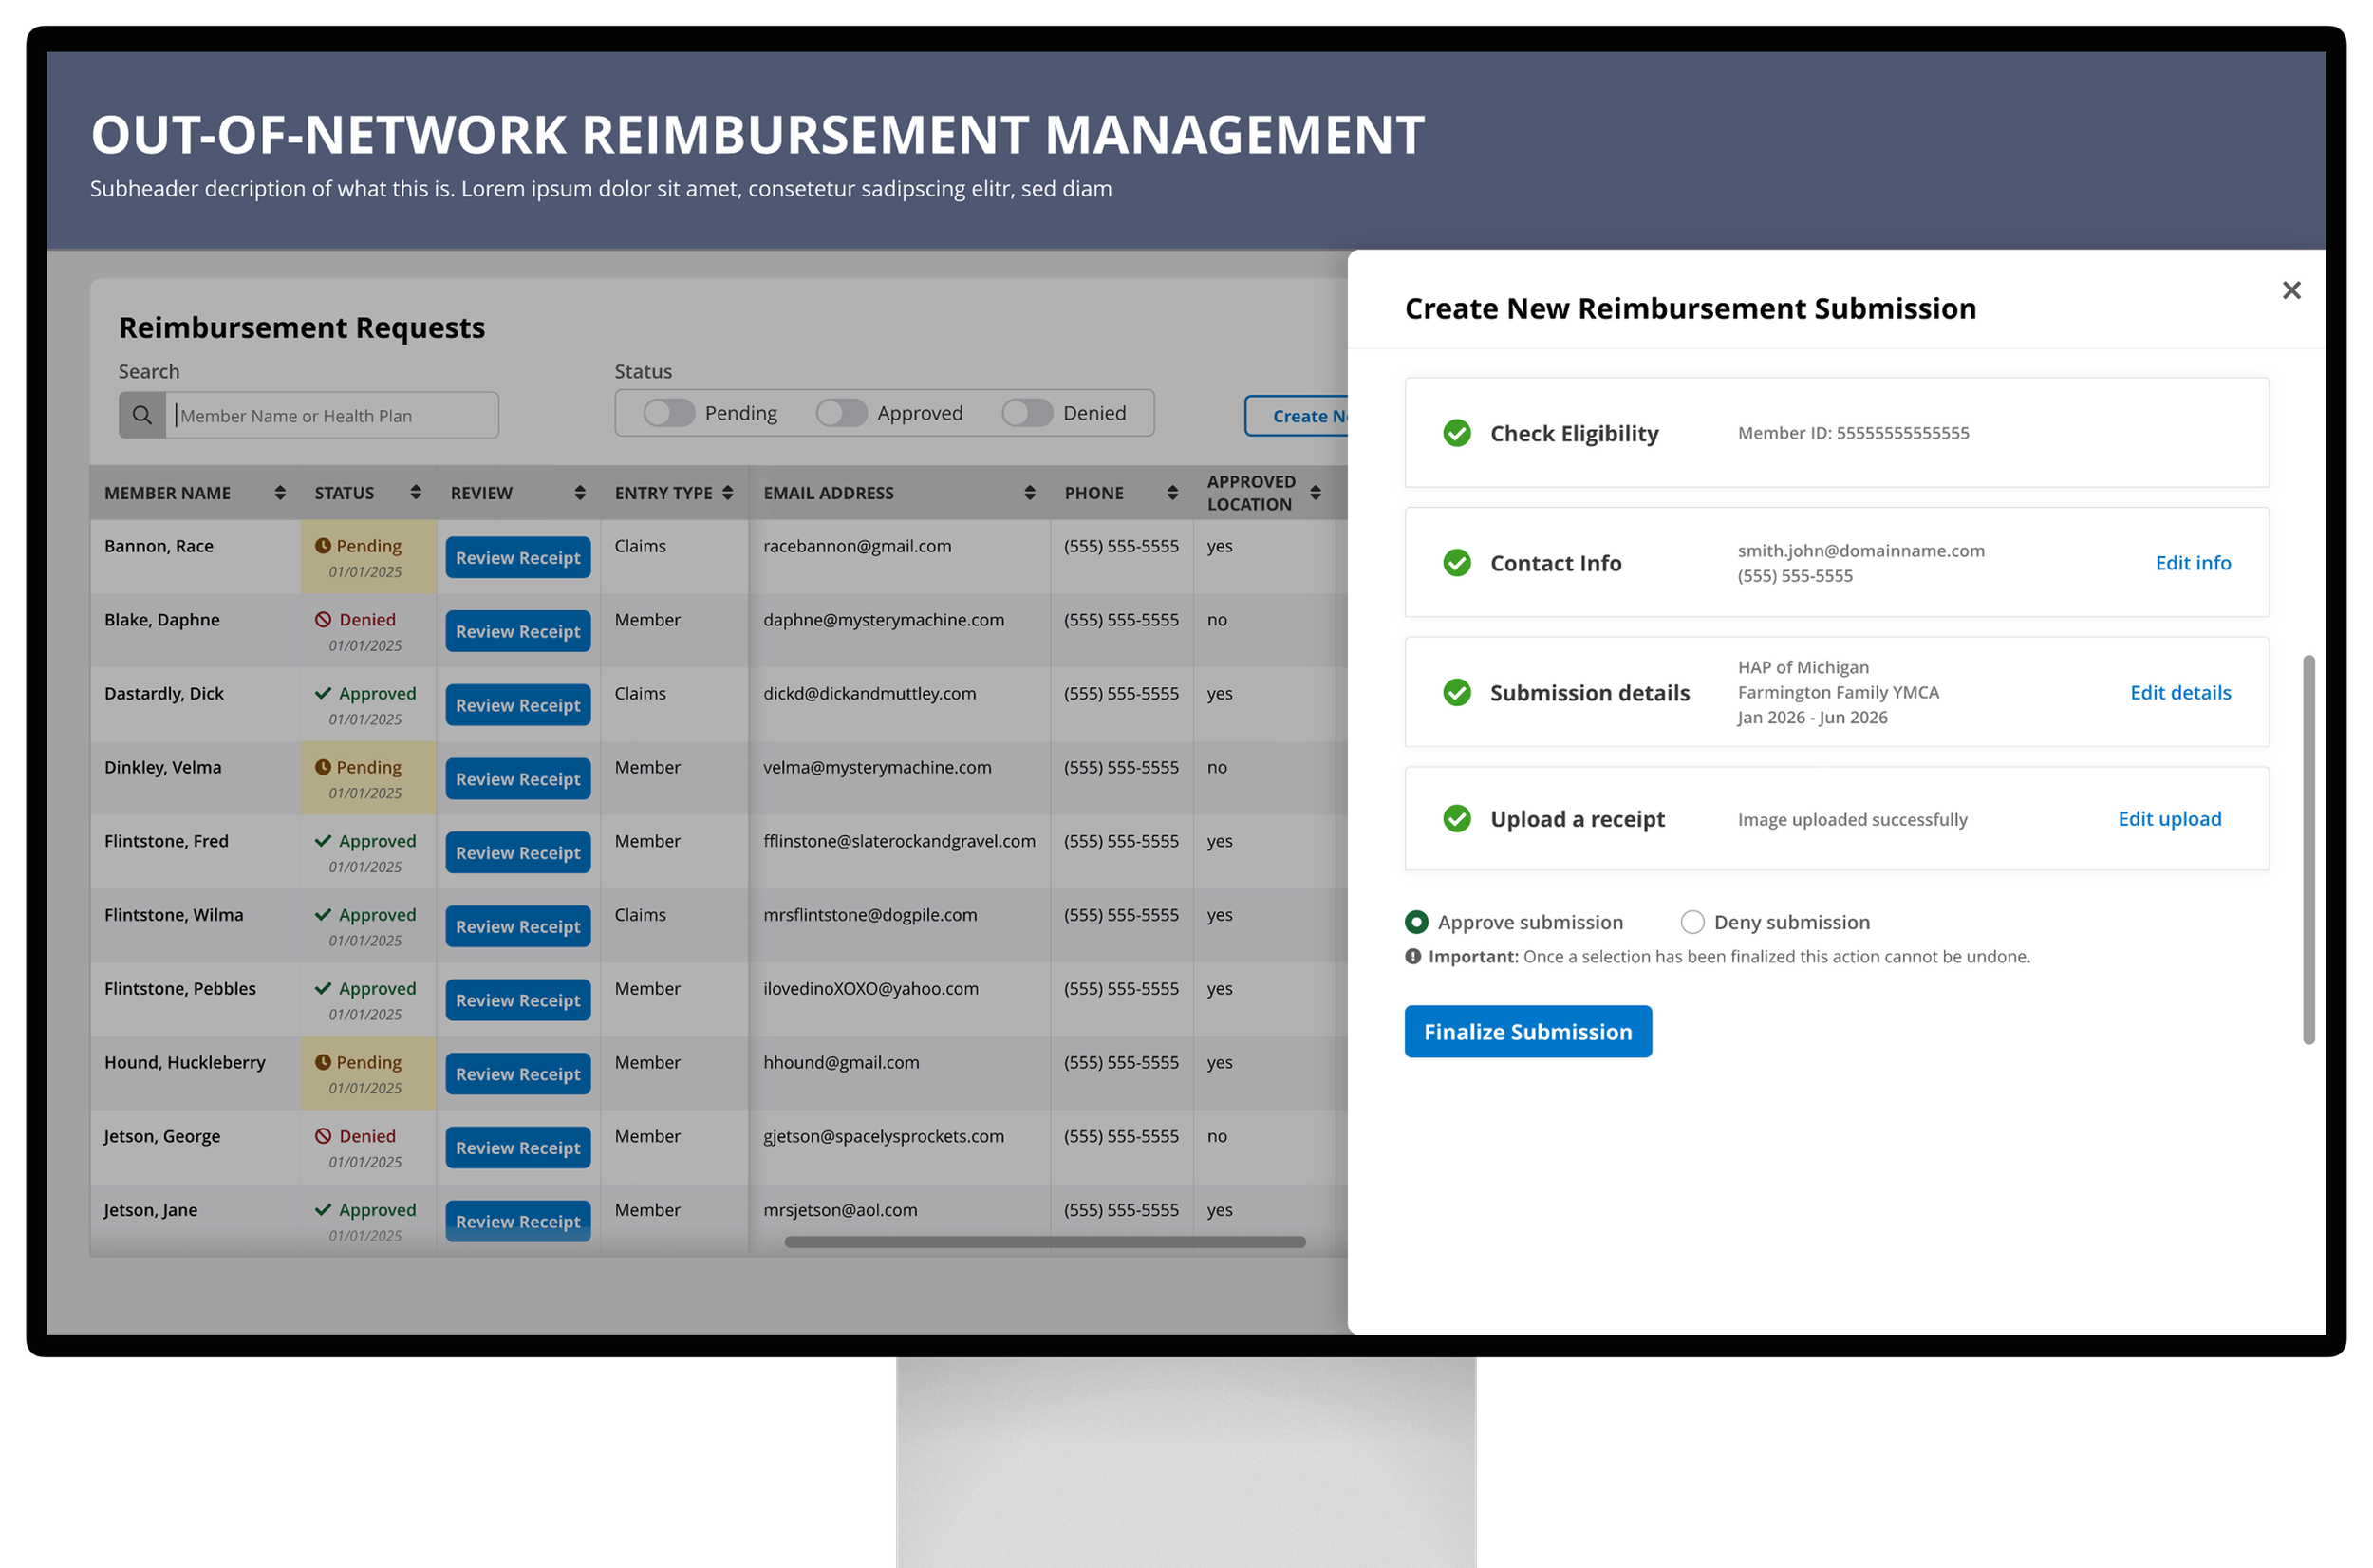Click Upload a receipt green checkmark

tap(1457, 819)
